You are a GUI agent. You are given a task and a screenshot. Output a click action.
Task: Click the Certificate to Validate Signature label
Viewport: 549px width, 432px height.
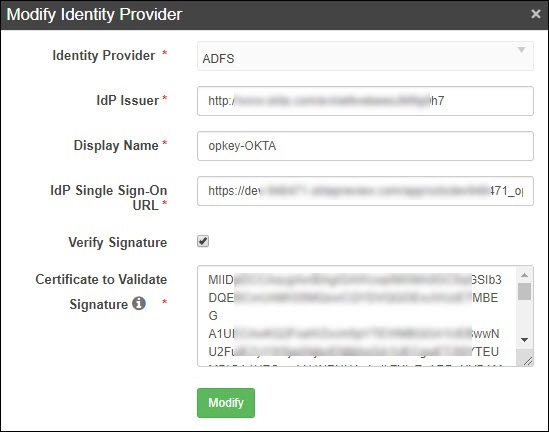pyautogui.click(x=101, y=292)
